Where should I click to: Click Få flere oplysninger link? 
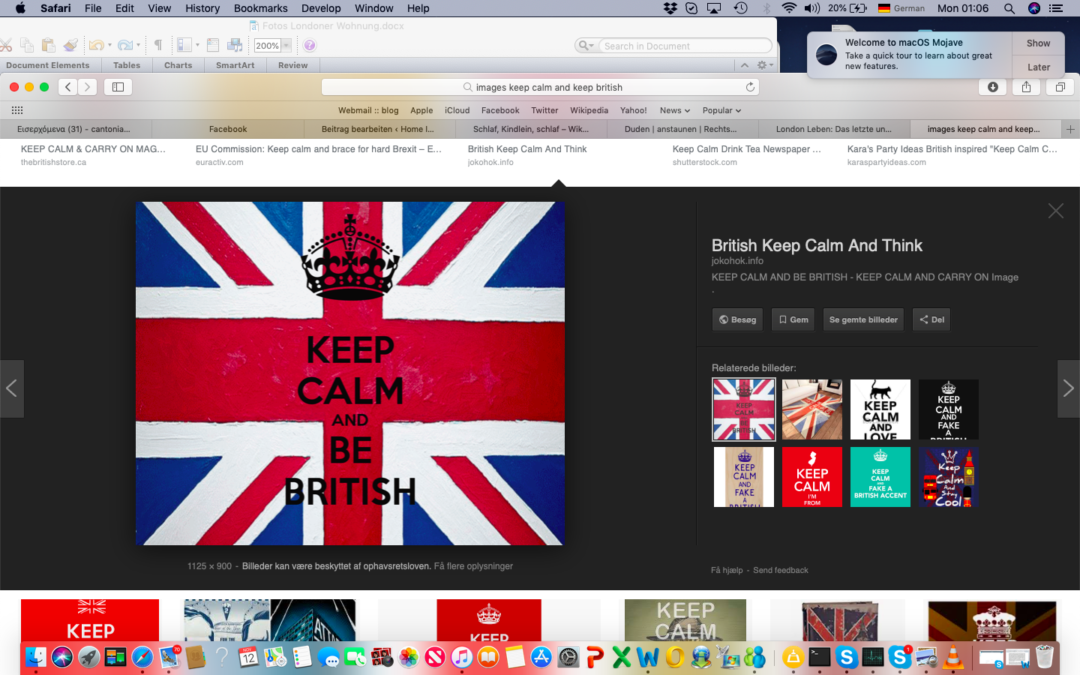tap(473, 566)
